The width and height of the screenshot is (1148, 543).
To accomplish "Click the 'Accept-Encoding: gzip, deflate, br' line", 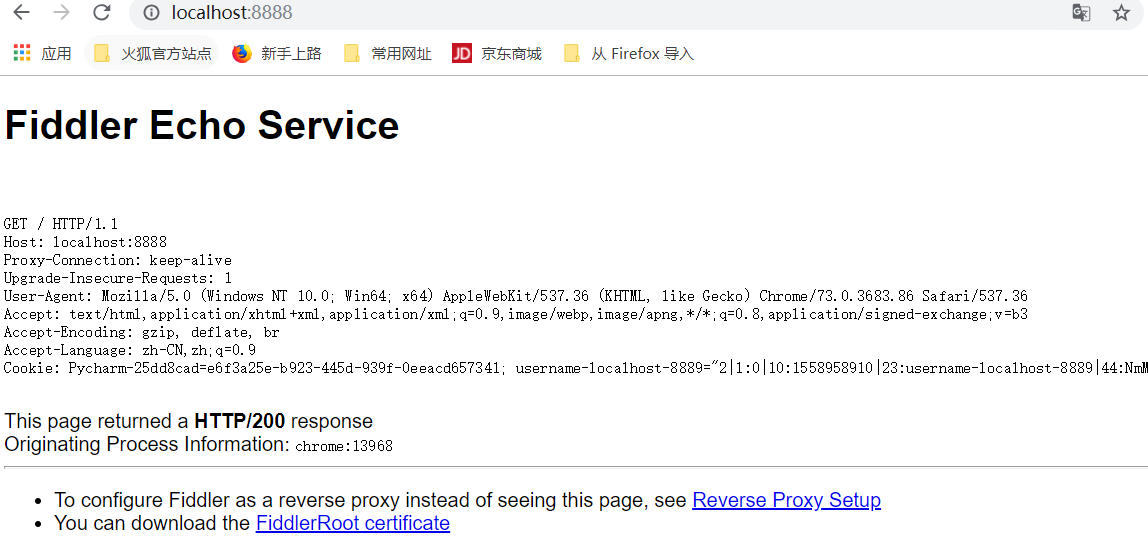I will (141, 332).
